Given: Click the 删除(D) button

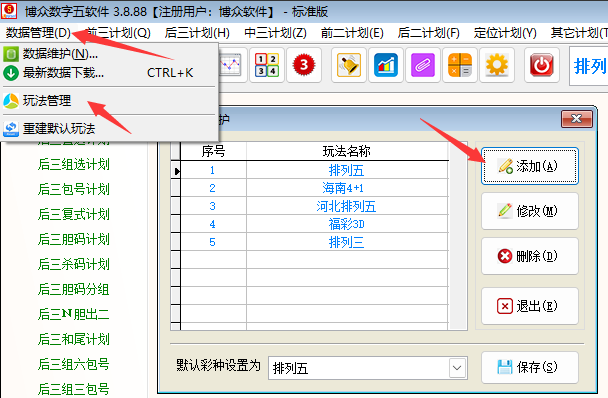Looking at the screenshot, I should point(530,256).
